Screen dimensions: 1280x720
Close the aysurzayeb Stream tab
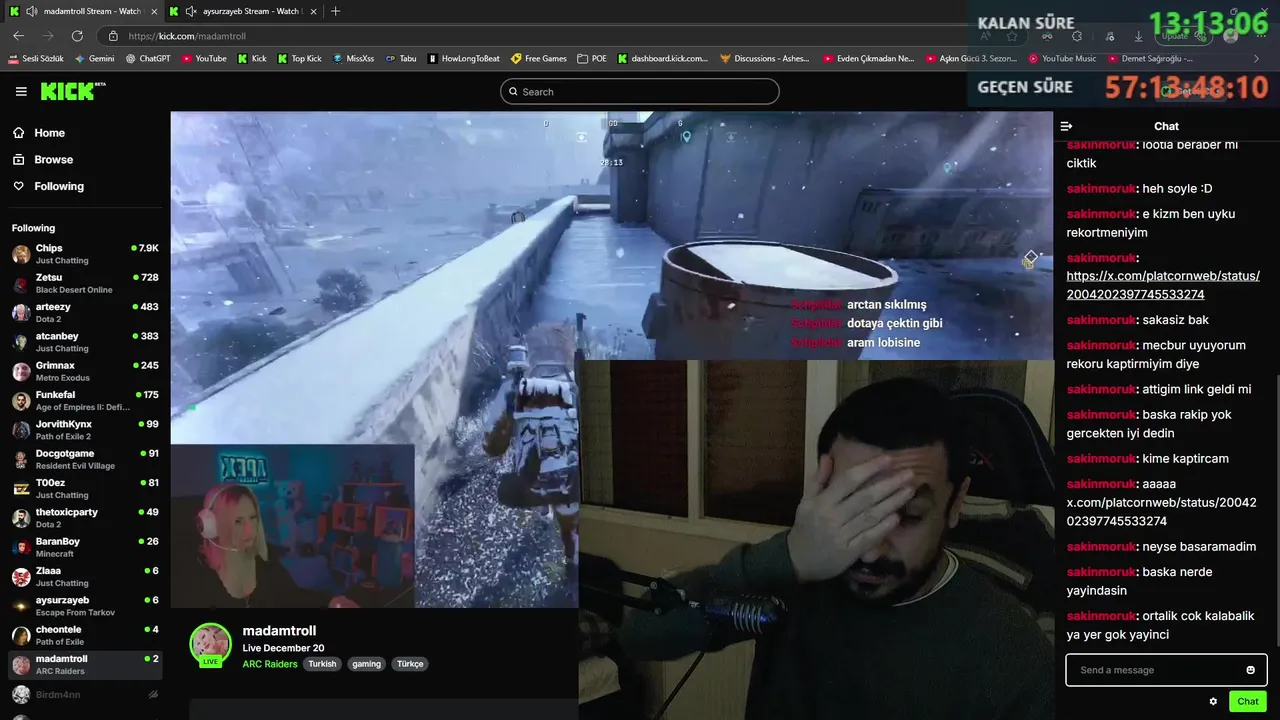313,11
